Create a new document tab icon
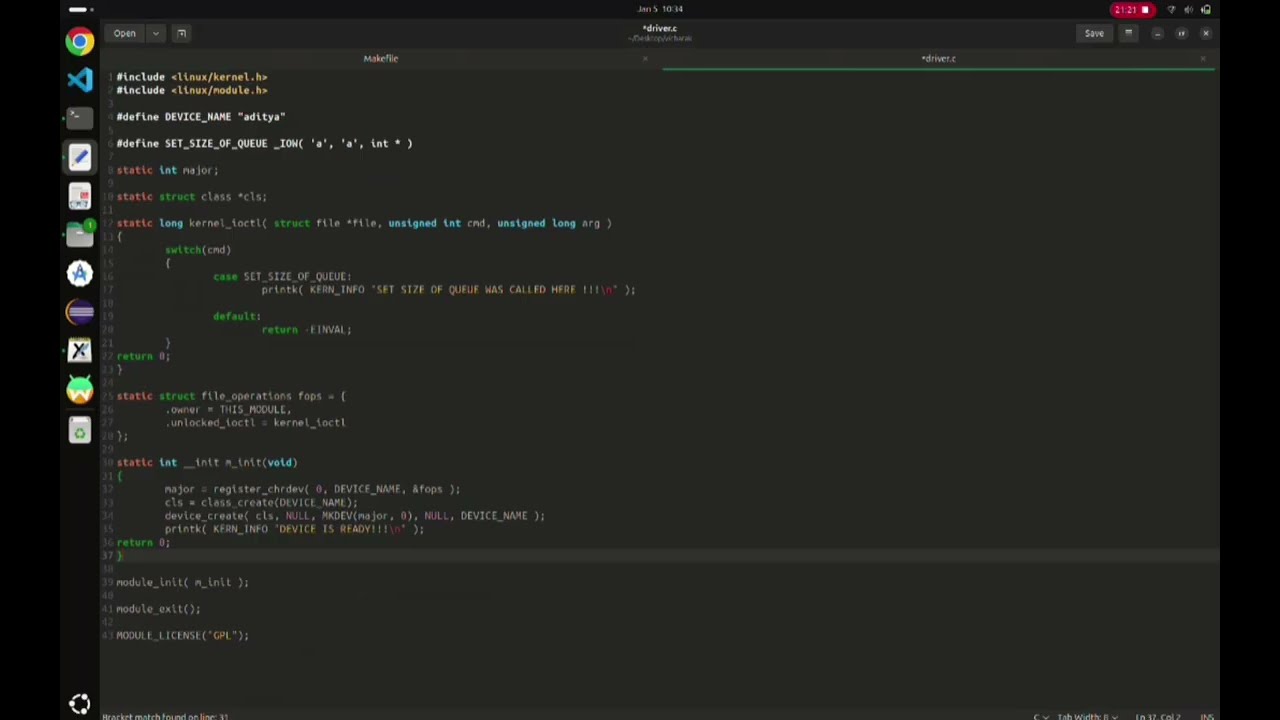 pos(181,33)
